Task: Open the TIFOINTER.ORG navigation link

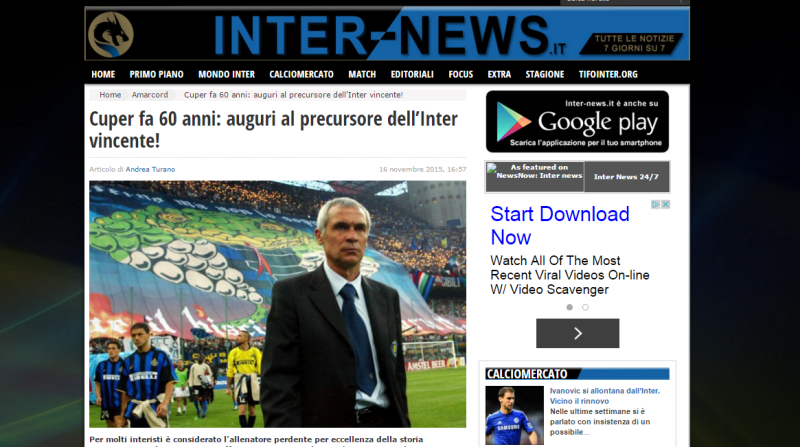Action: pos(608,74)
